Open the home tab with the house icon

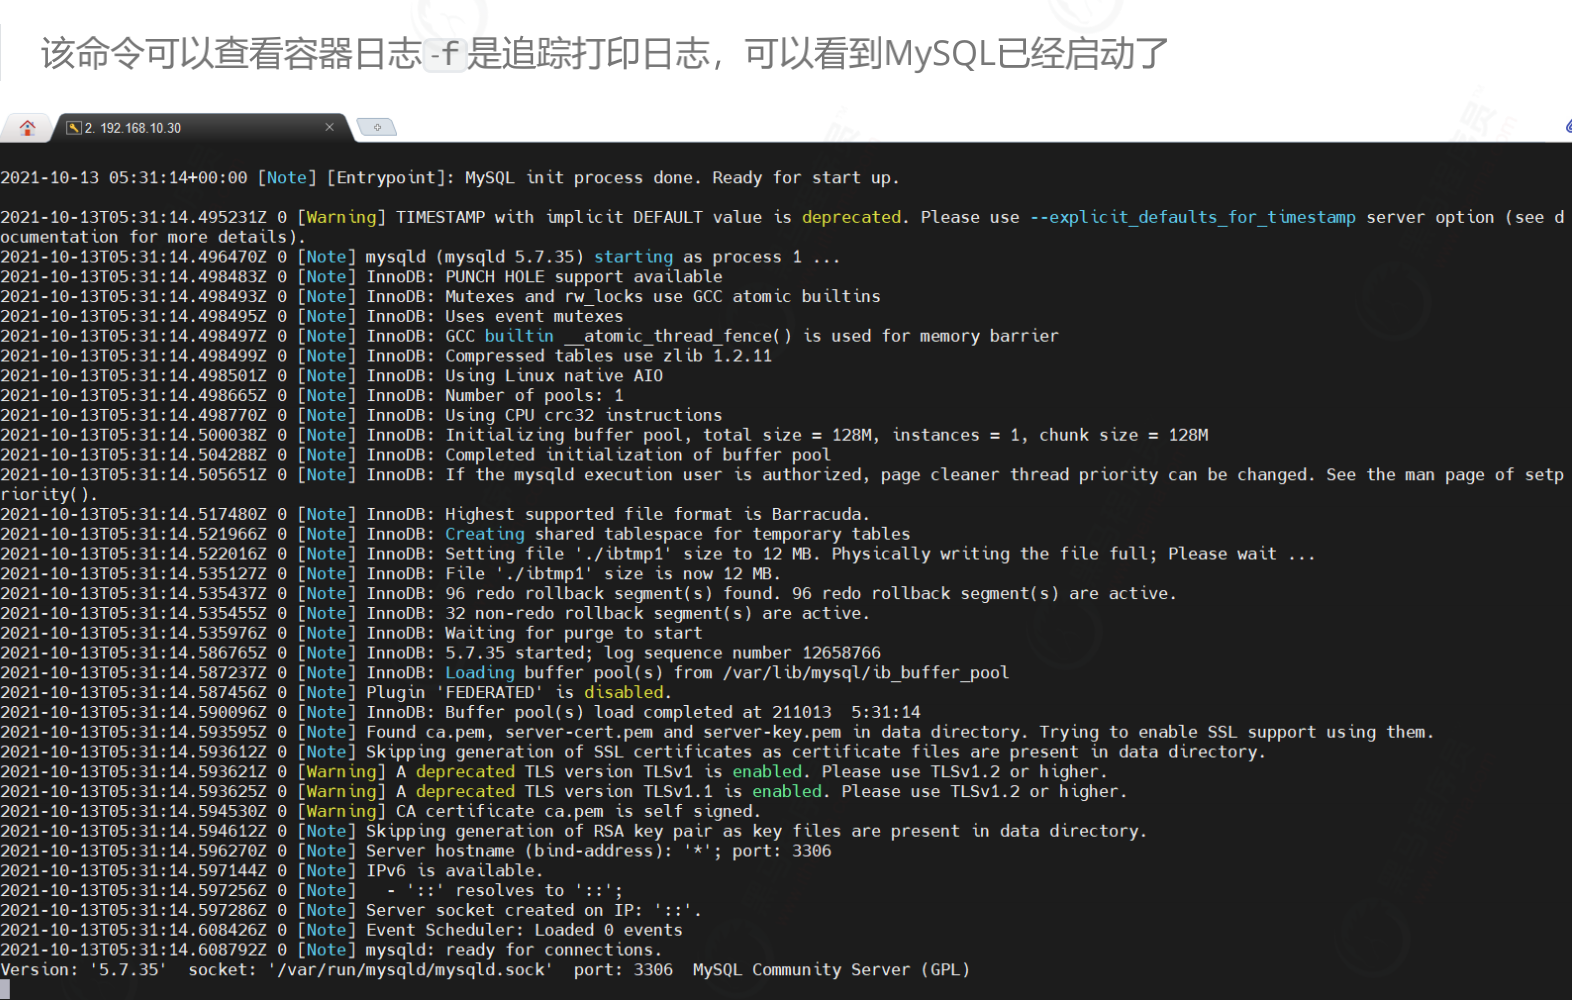coord(27,128)
